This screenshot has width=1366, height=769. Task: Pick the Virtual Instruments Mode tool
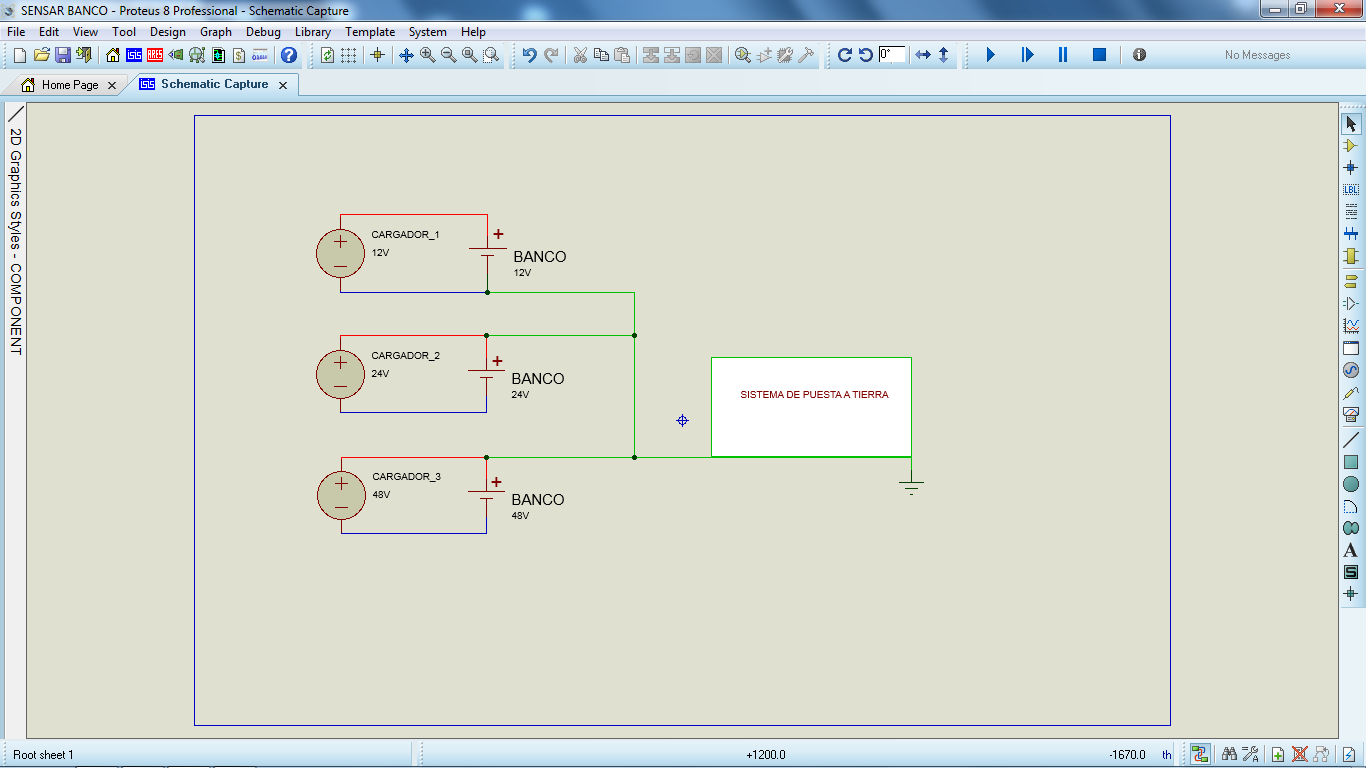(x=1351, y=414)
